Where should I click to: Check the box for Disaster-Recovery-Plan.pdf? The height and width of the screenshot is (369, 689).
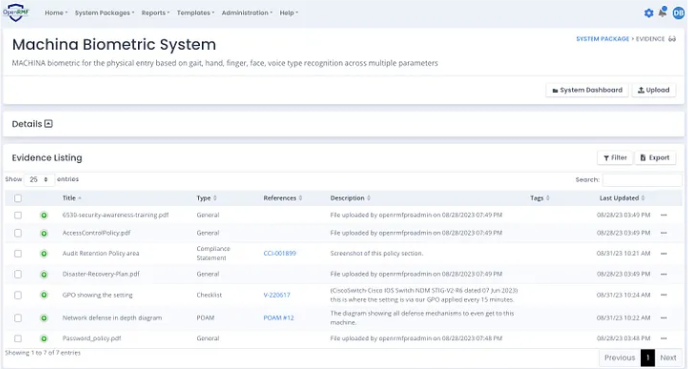(18, 274)
